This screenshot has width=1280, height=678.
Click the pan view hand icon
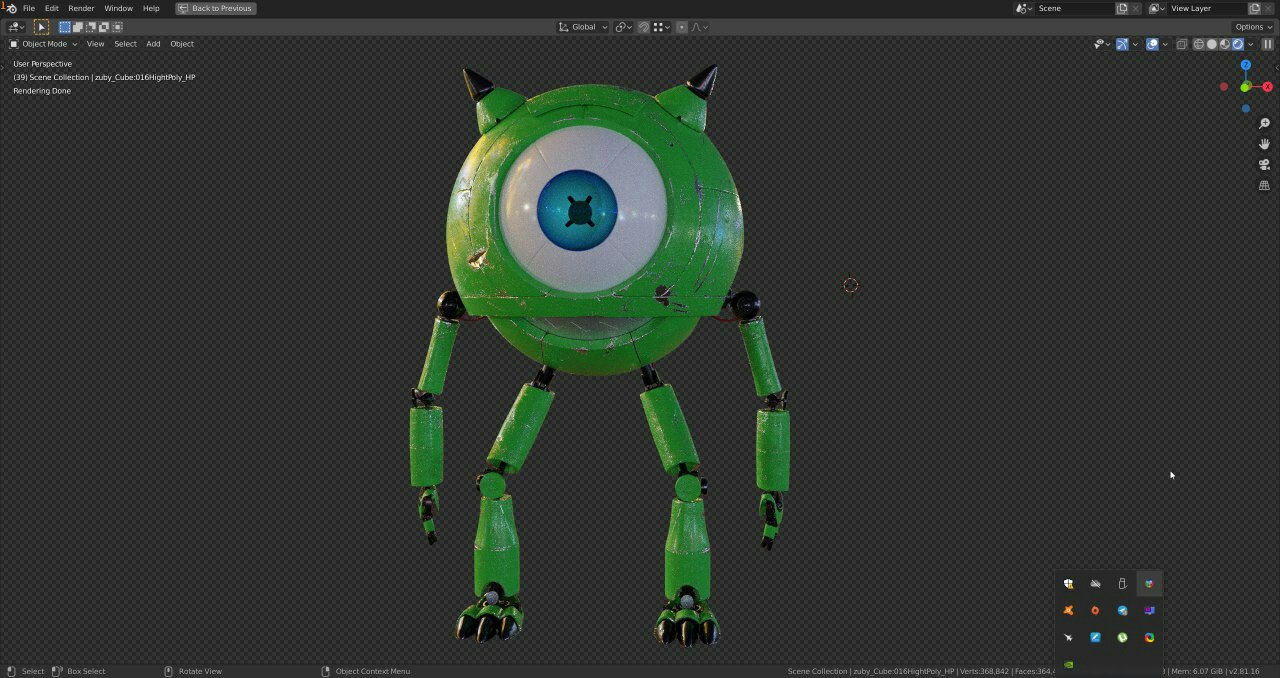point(1264,144)
